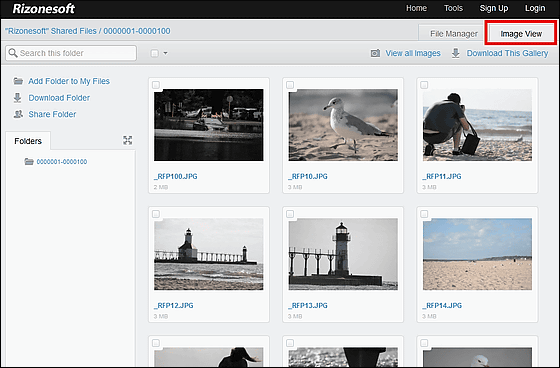The width and height of the screenshot is (560, 368).
Task: Check the box for _RFP11.JPG
Action: (x=424, y=85)
